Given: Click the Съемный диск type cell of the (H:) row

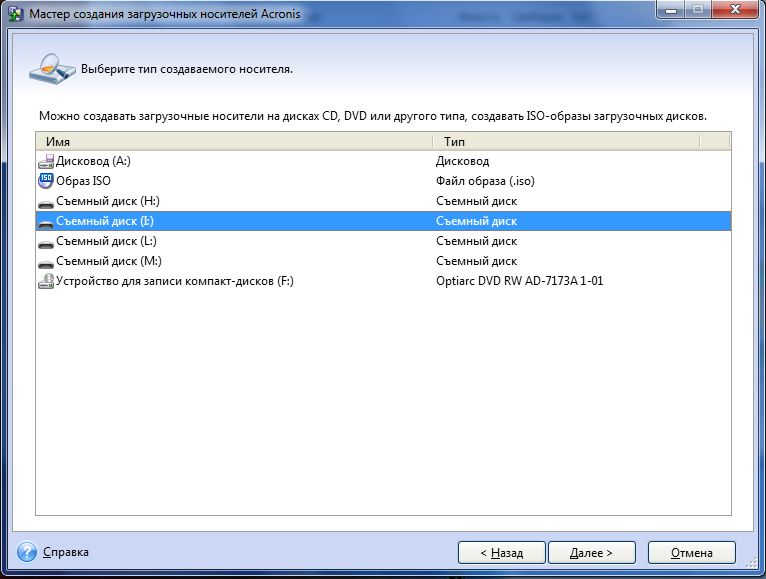Looking at the screenshot, I should click(476, 201).
